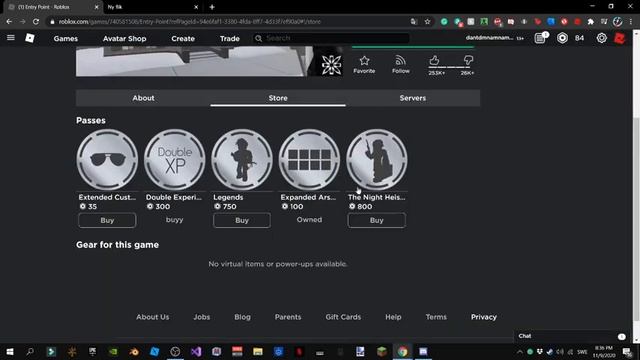The width and height of the screenshot is (640, 360).
Task: Open Roblox settings gear icon
Action: [601, 38]
